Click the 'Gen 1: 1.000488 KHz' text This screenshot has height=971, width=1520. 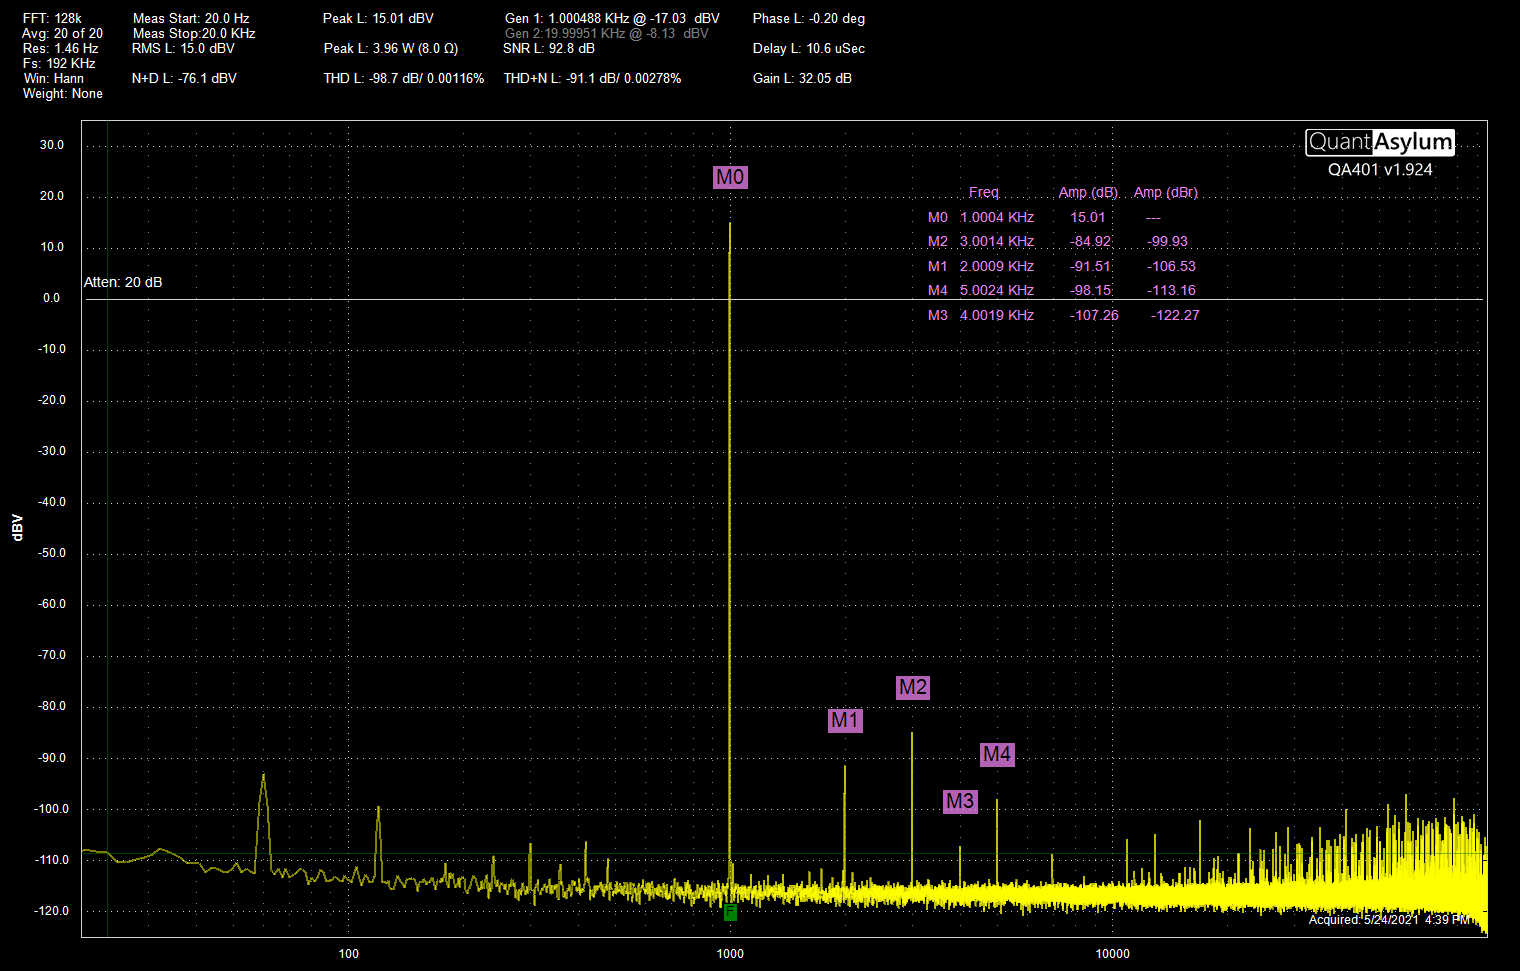(567, 18)
